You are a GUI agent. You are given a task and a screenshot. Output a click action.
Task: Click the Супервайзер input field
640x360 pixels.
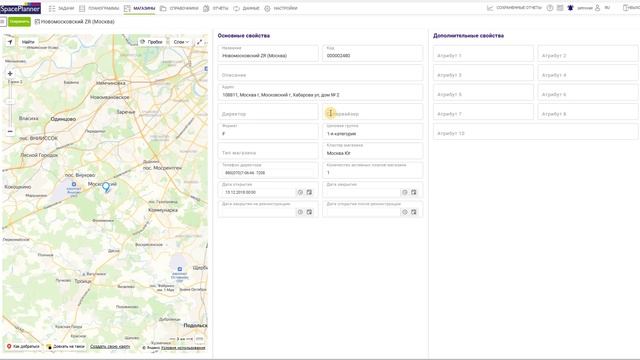[373, 112]
